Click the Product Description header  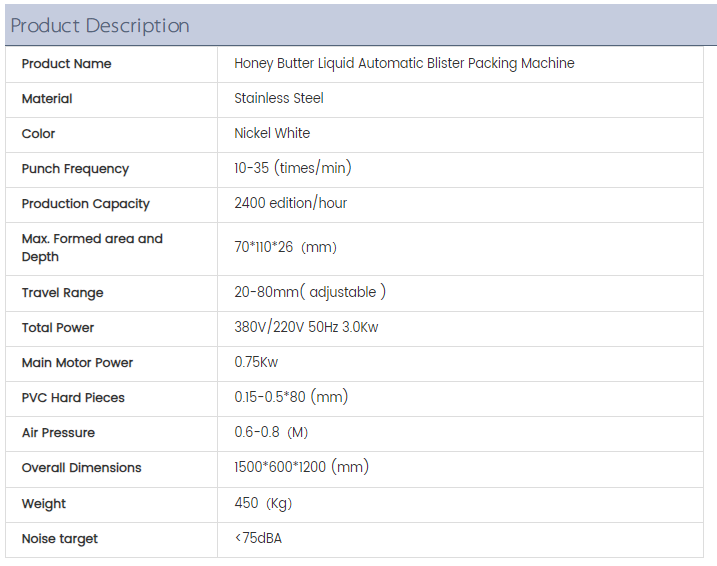tap(100, 26)
